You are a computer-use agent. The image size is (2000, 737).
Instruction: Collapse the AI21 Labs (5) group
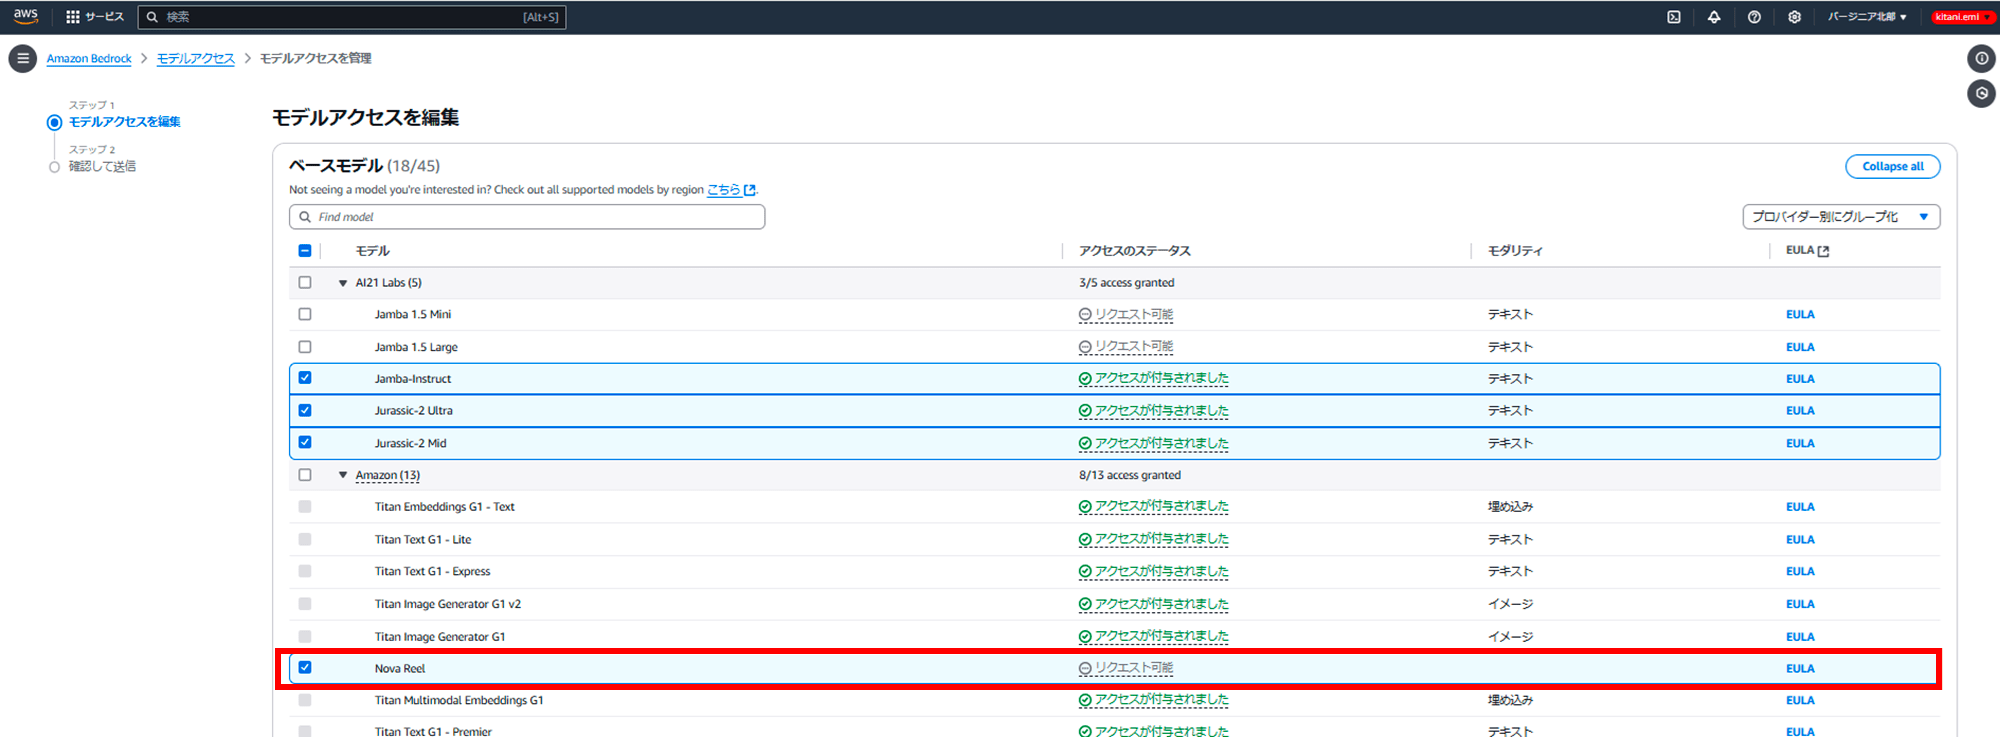click(x=343, y=284)
